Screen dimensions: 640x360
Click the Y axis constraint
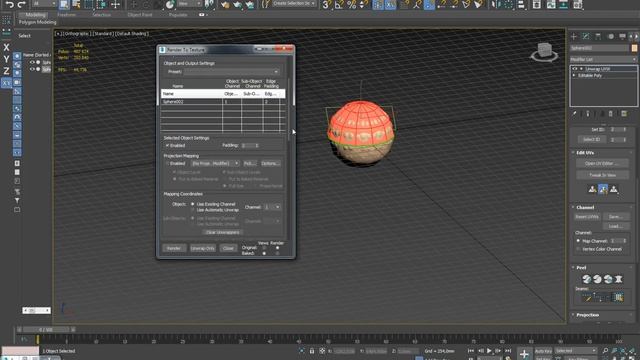click(x=6, y=59)
